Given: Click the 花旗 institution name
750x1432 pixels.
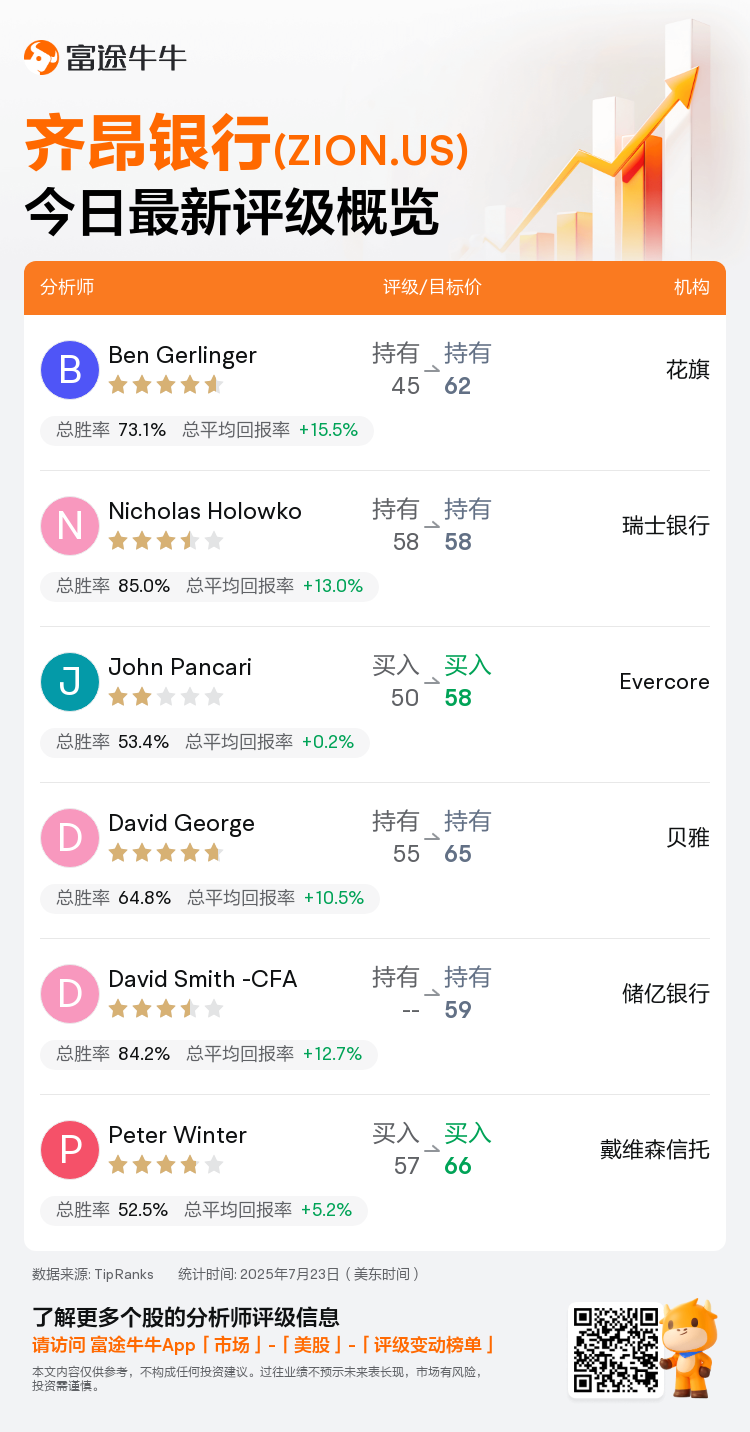Looking at the screenshot, I should 688,370.
